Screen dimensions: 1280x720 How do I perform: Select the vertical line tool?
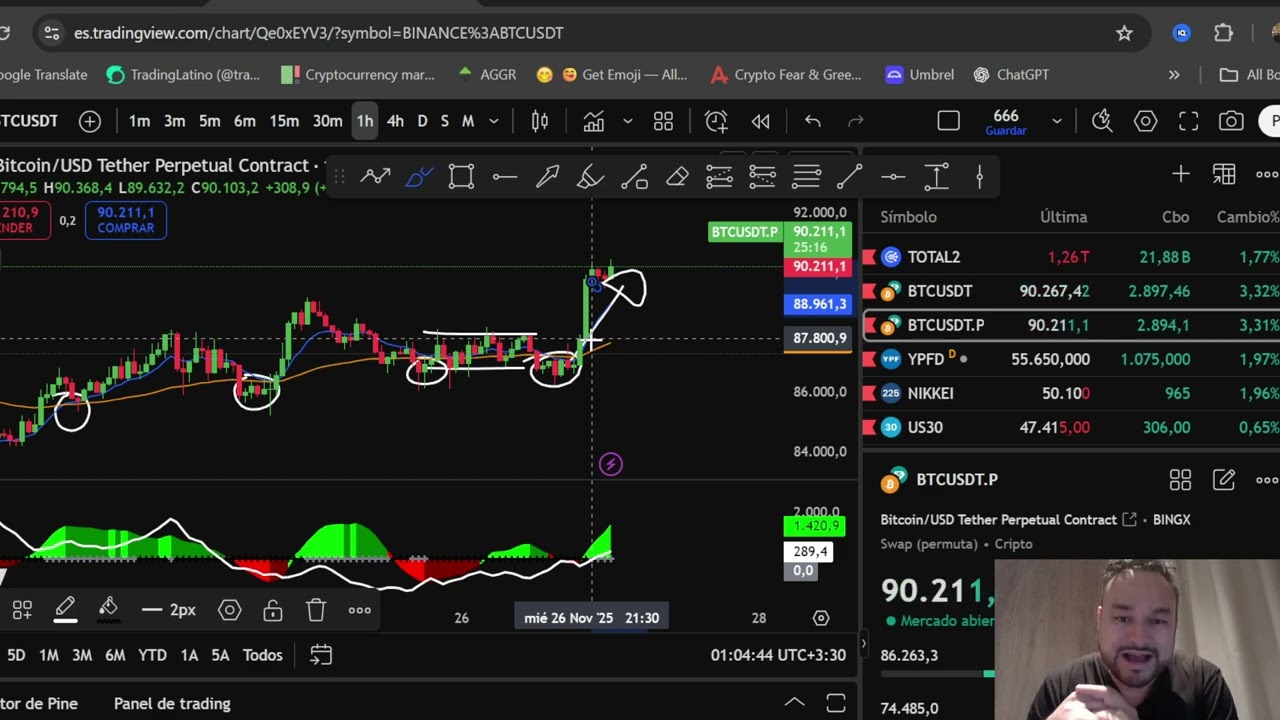[979, 177]
